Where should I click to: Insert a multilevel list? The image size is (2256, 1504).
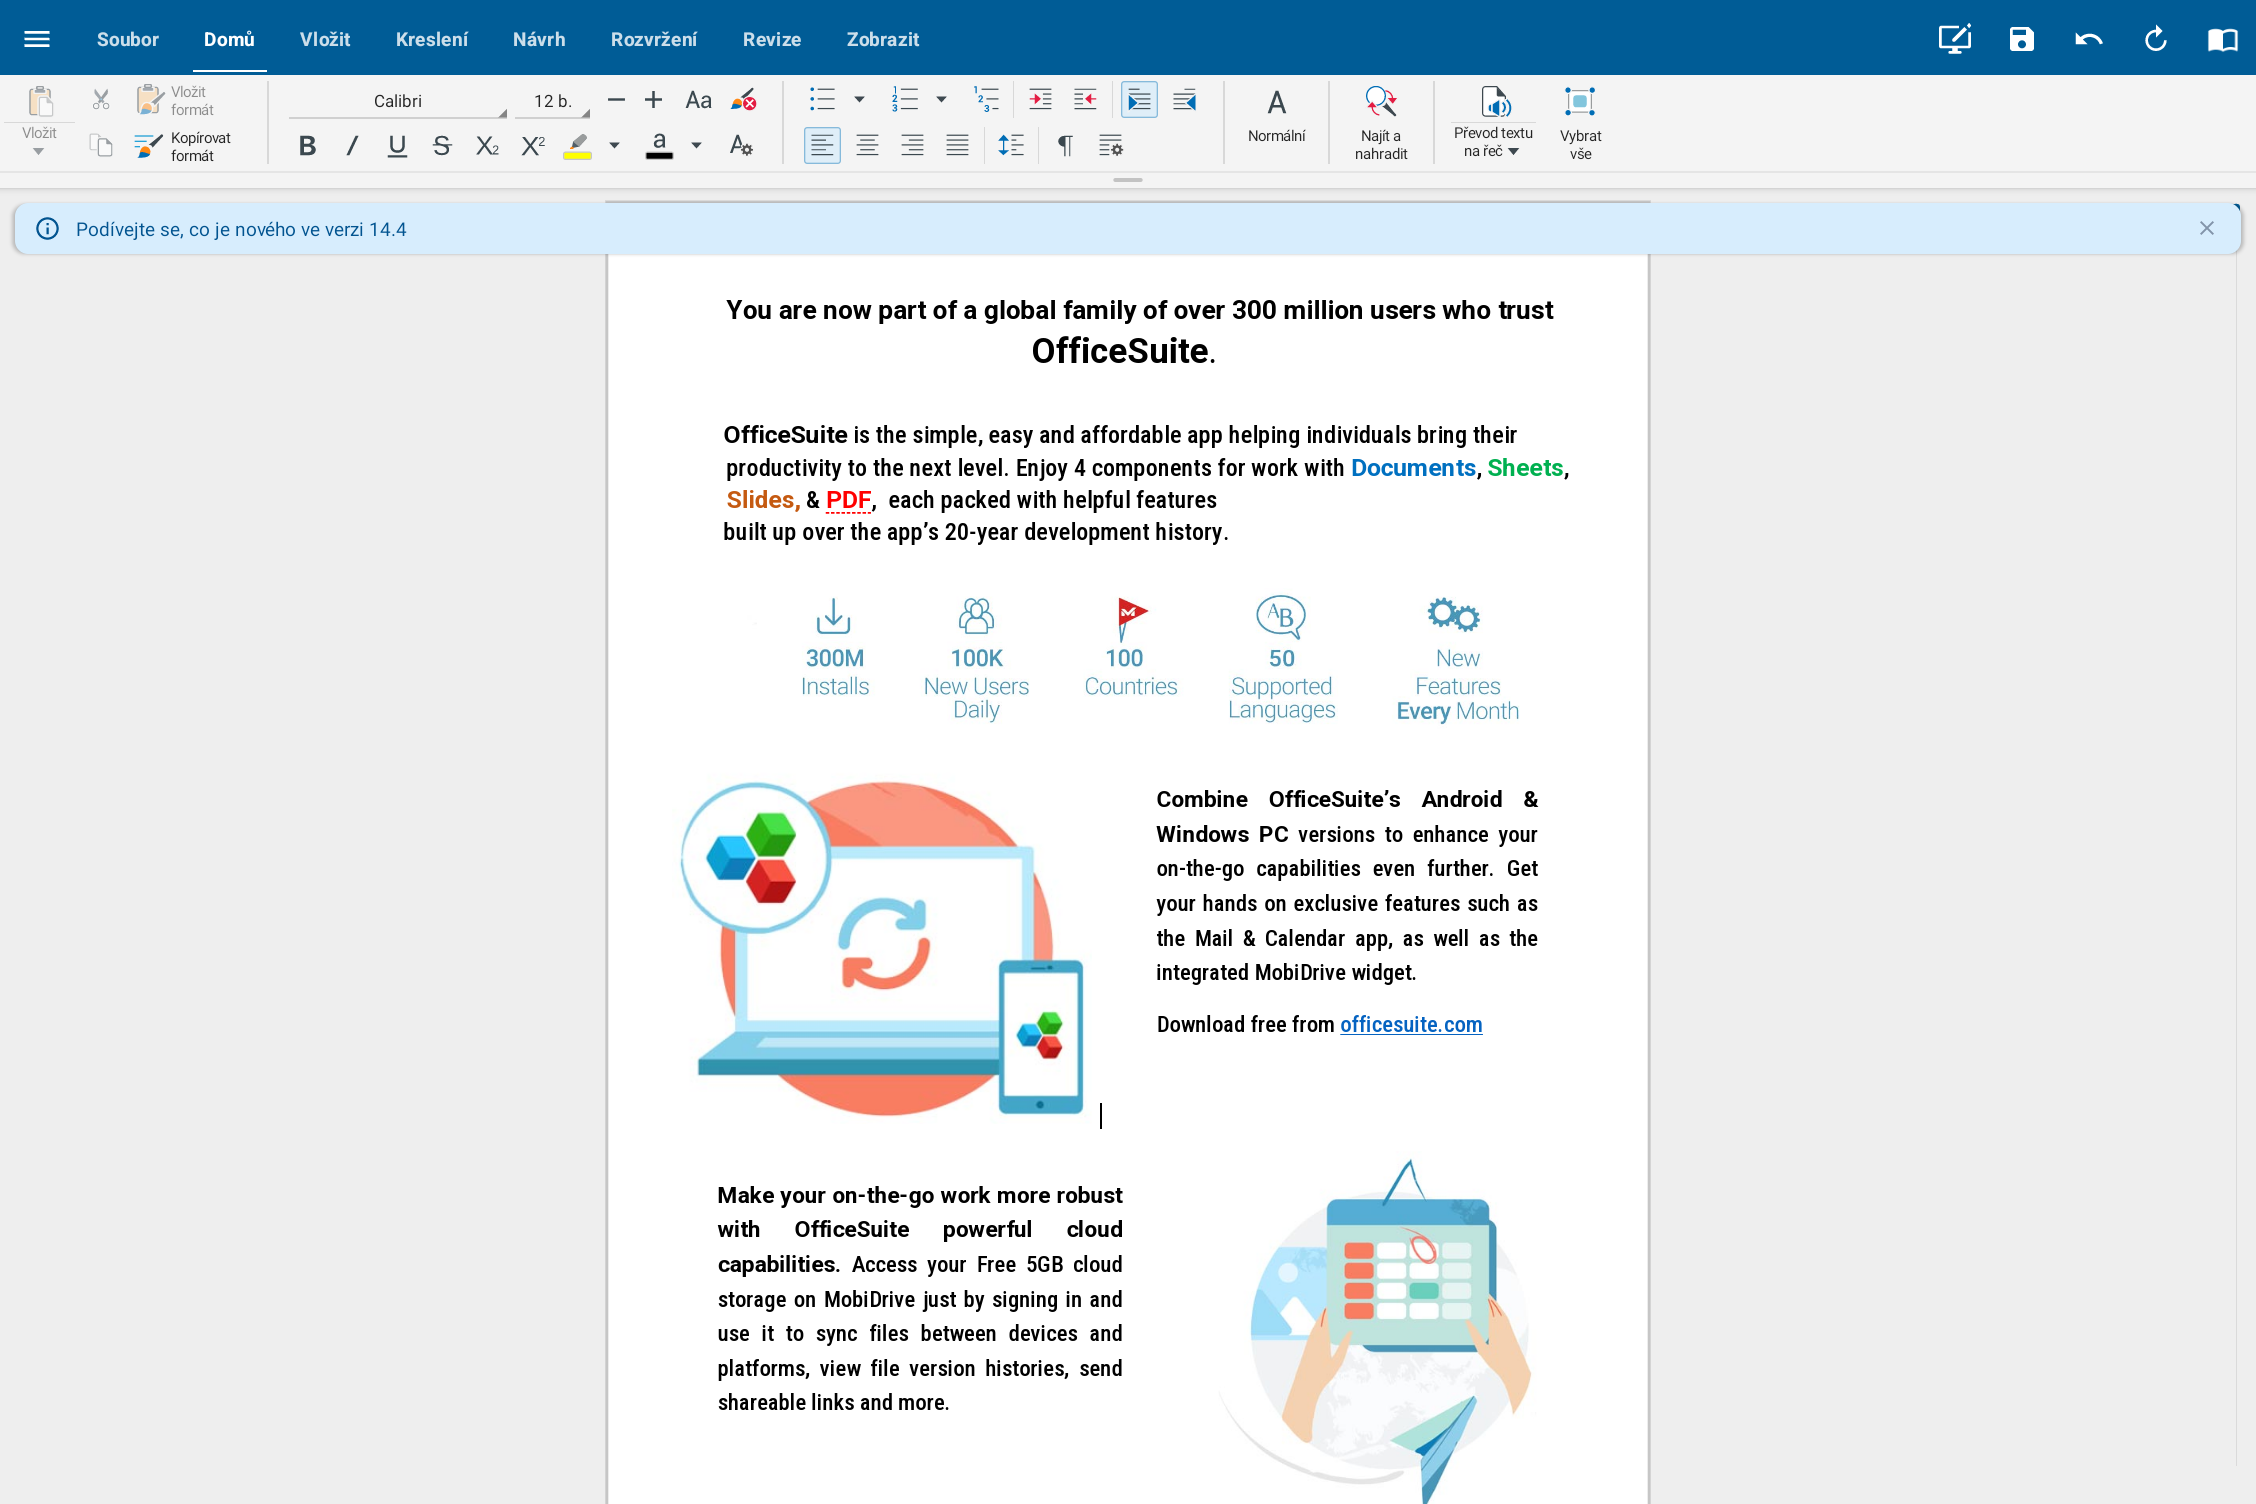(x=986, y=99)
